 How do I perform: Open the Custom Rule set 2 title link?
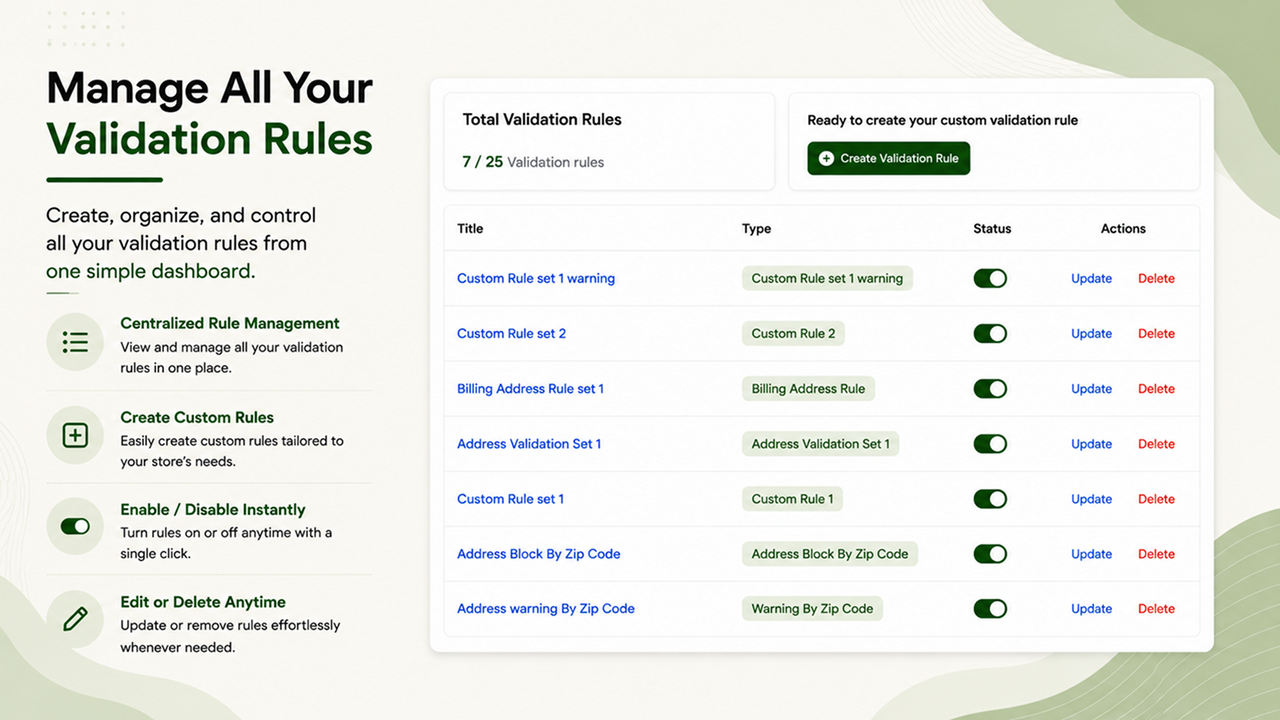click(x=511, y=333)
